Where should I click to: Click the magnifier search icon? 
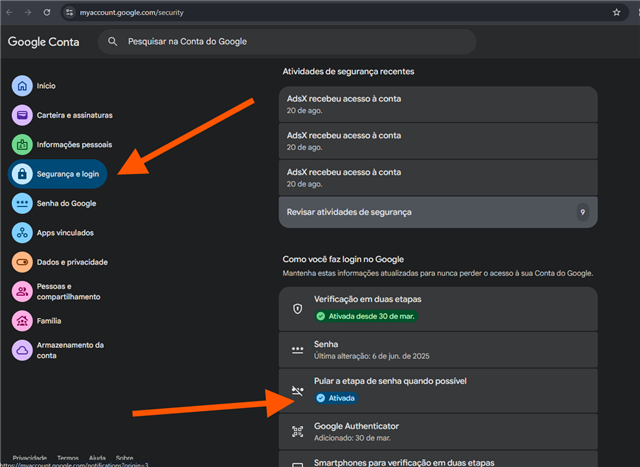coord(113,41)
